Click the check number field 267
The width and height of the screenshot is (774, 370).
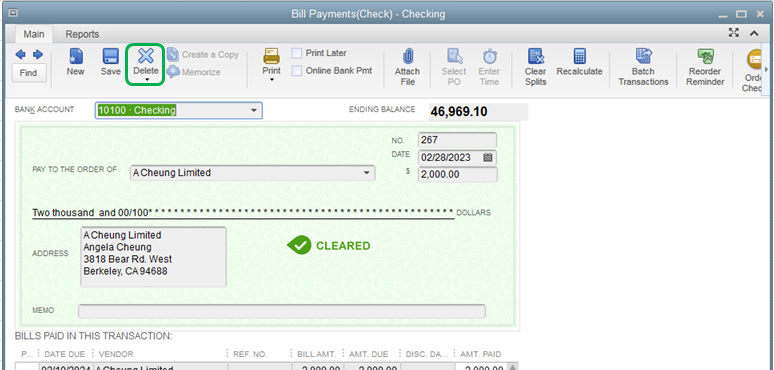pos(457,140)
